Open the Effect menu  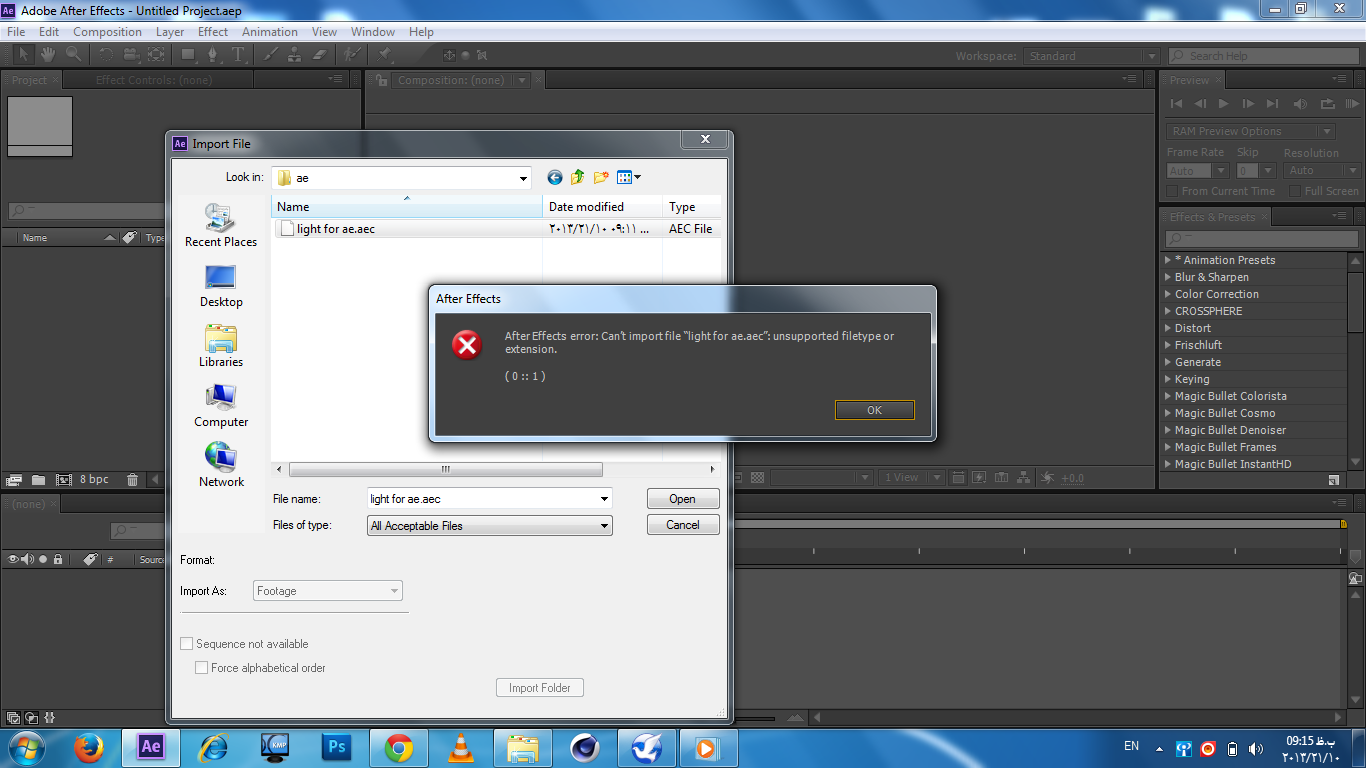point(213,32)
